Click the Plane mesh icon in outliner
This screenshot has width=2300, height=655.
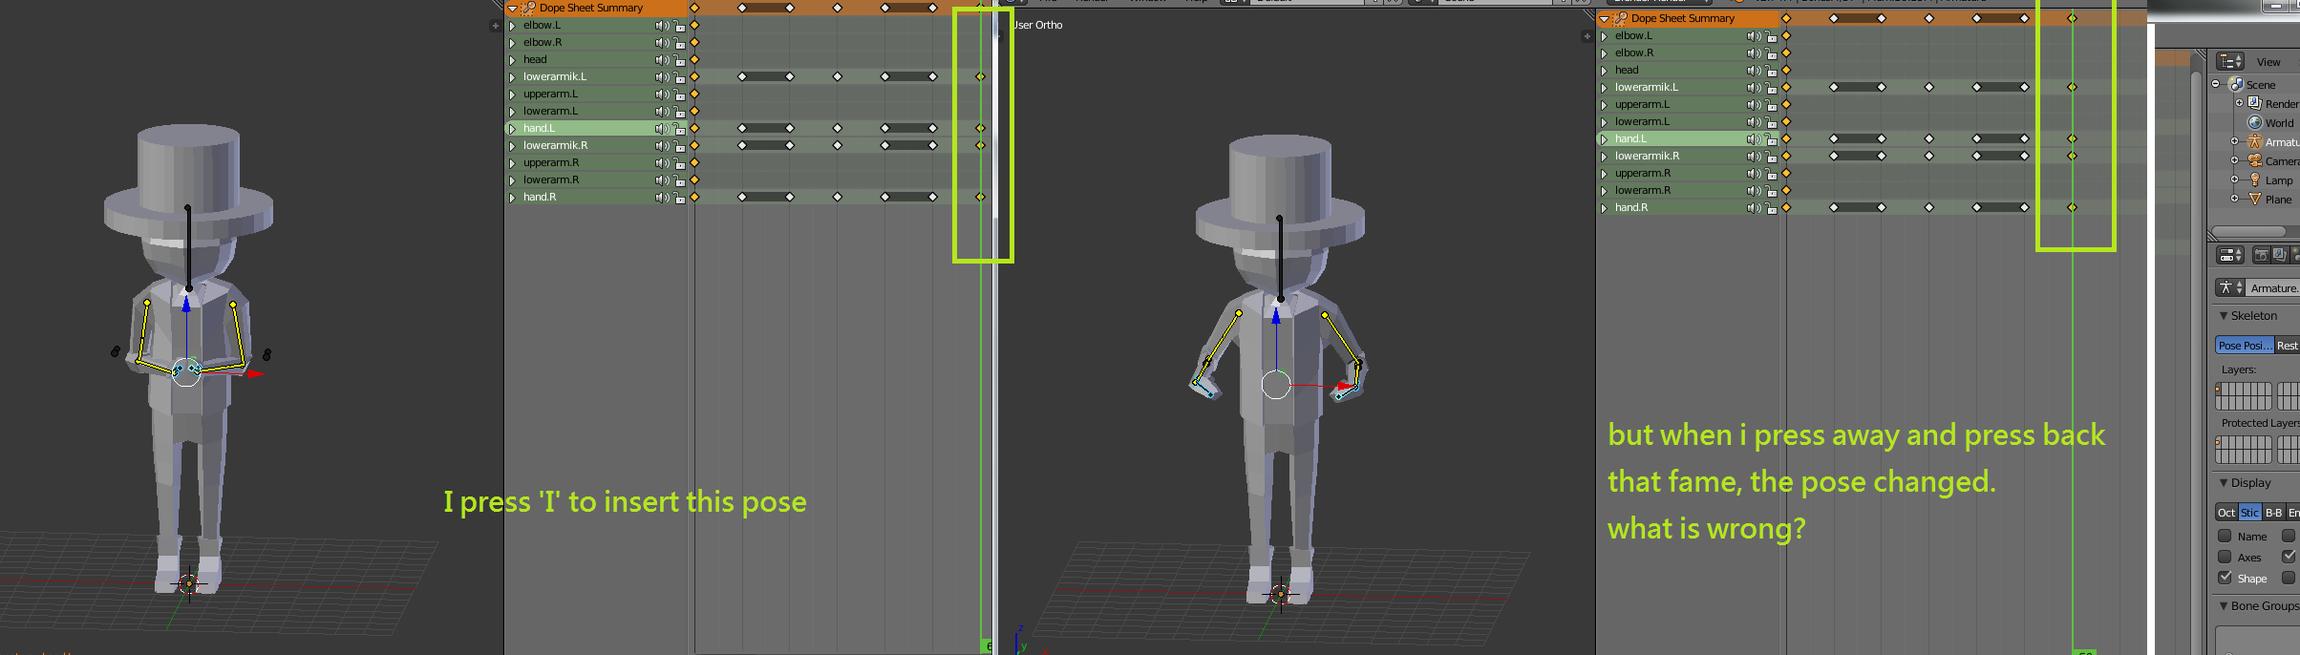(2255, 199)
